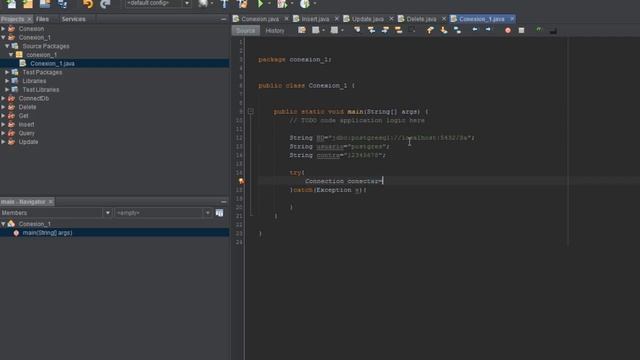640x360 pixels.
Task: Click Stop Macro Recording square icon
Action: click(x=521, y=30)
